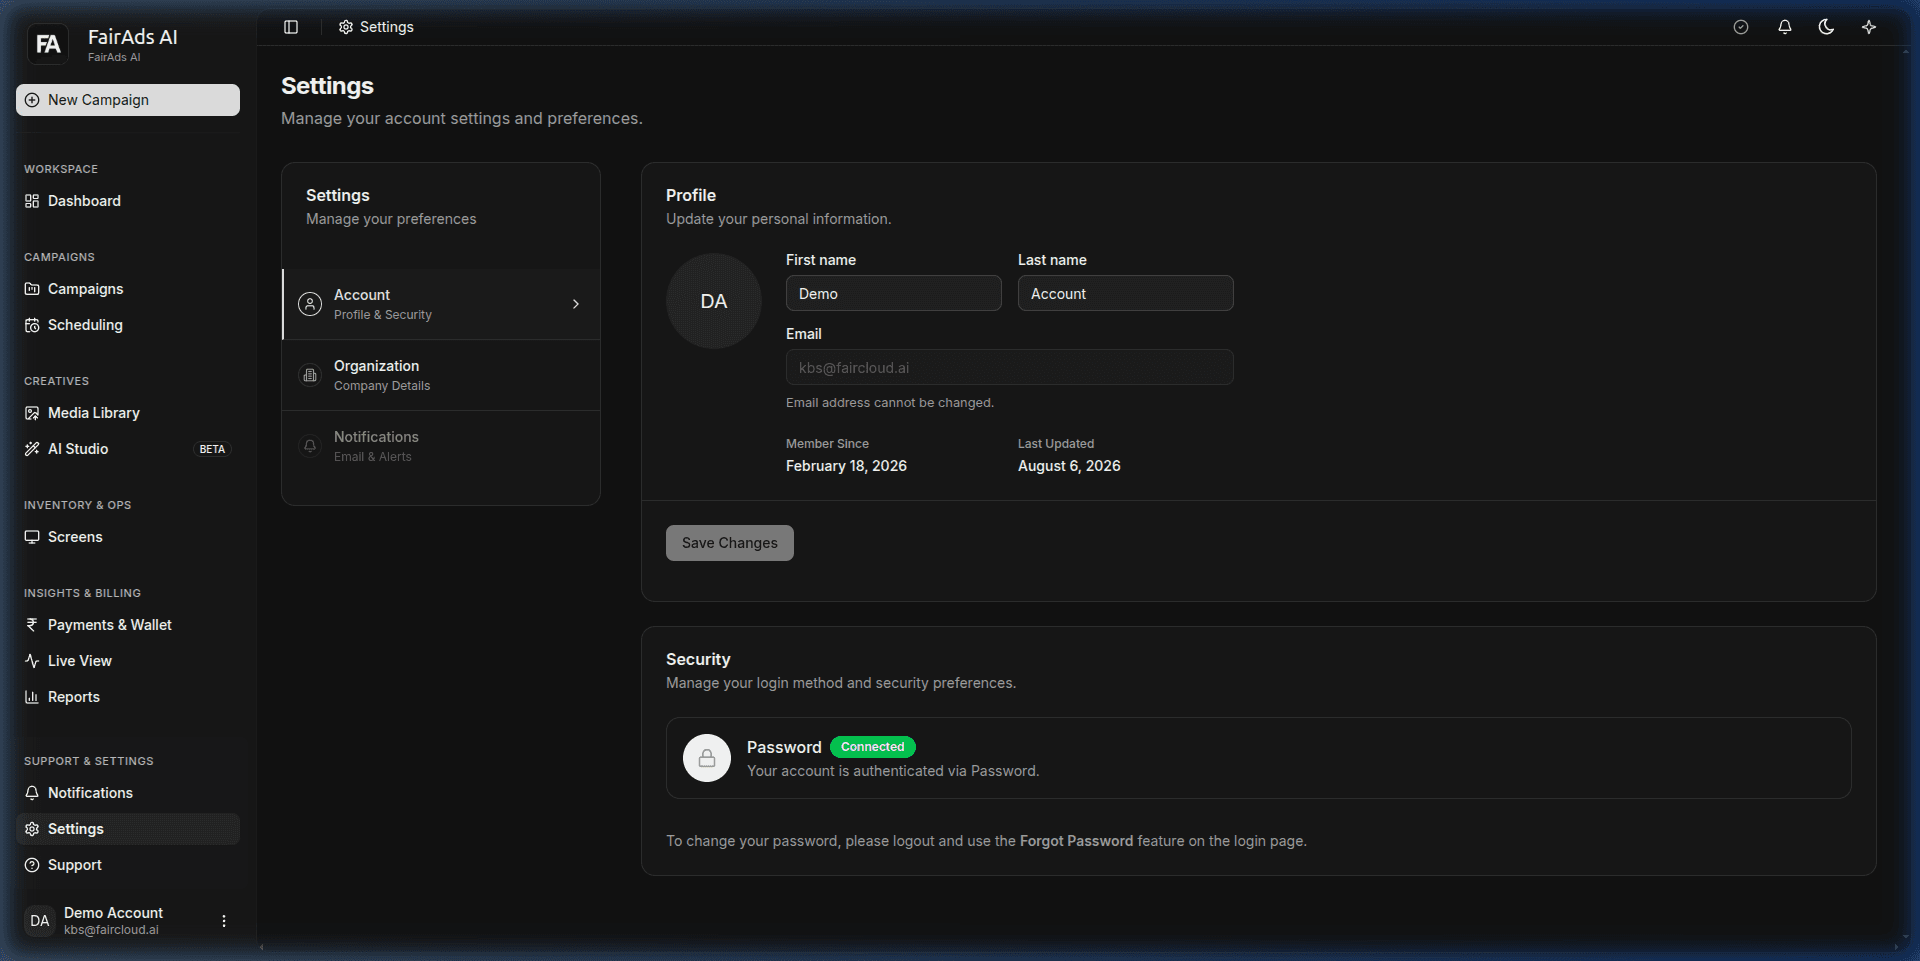Click the DA avatar in sidebar footer
1920x961 pixels.
(40, 921)
